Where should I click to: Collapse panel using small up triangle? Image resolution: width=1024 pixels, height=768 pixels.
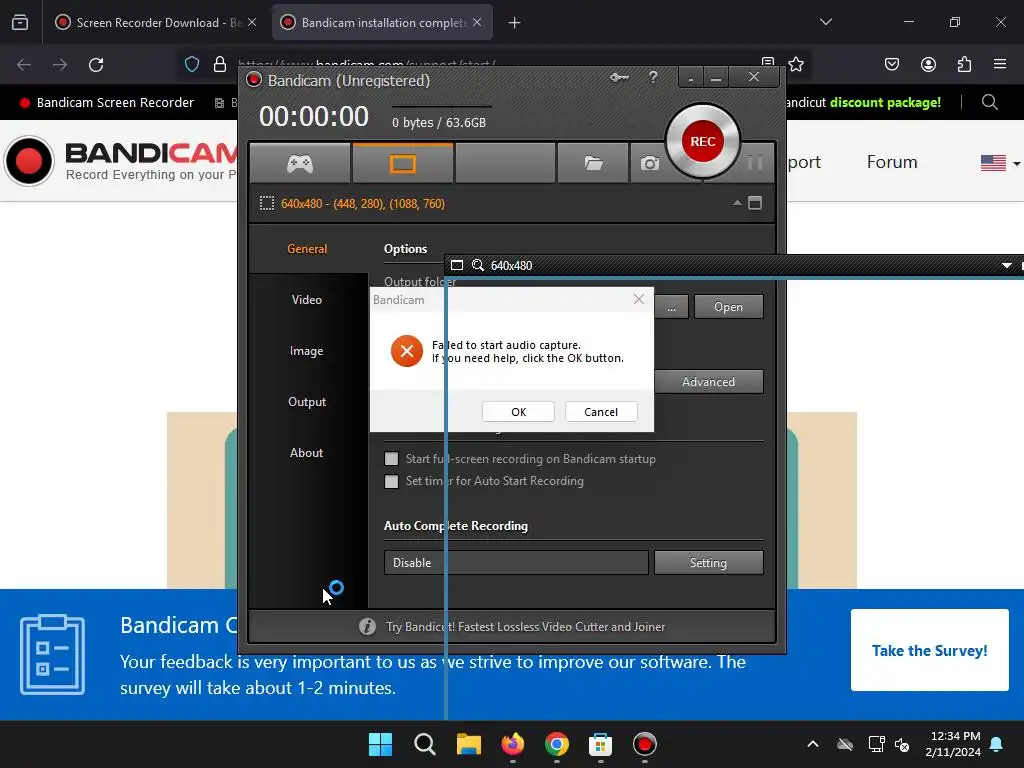[x=737, y=203]
